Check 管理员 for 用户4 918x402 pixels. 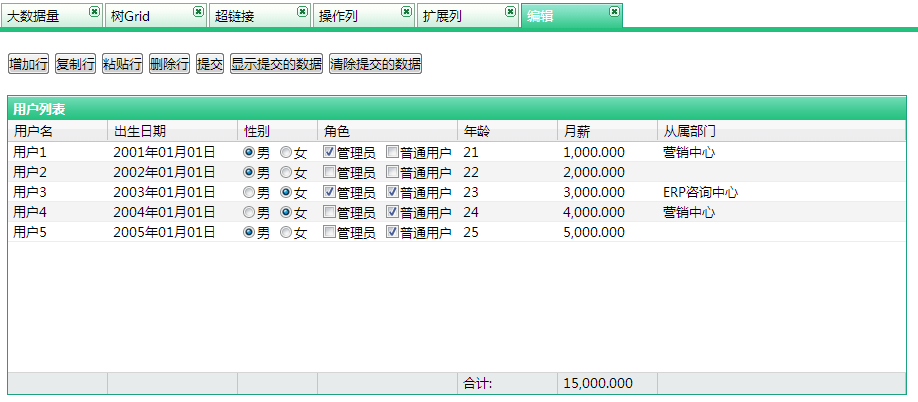click(329, 211)
